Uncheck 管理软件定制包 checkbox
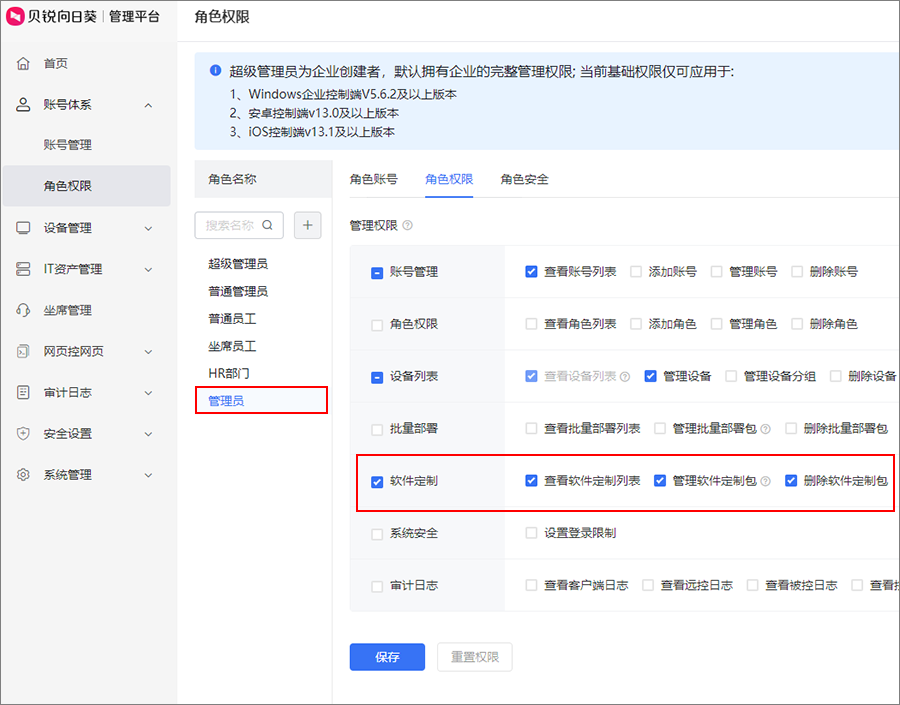 660,481
